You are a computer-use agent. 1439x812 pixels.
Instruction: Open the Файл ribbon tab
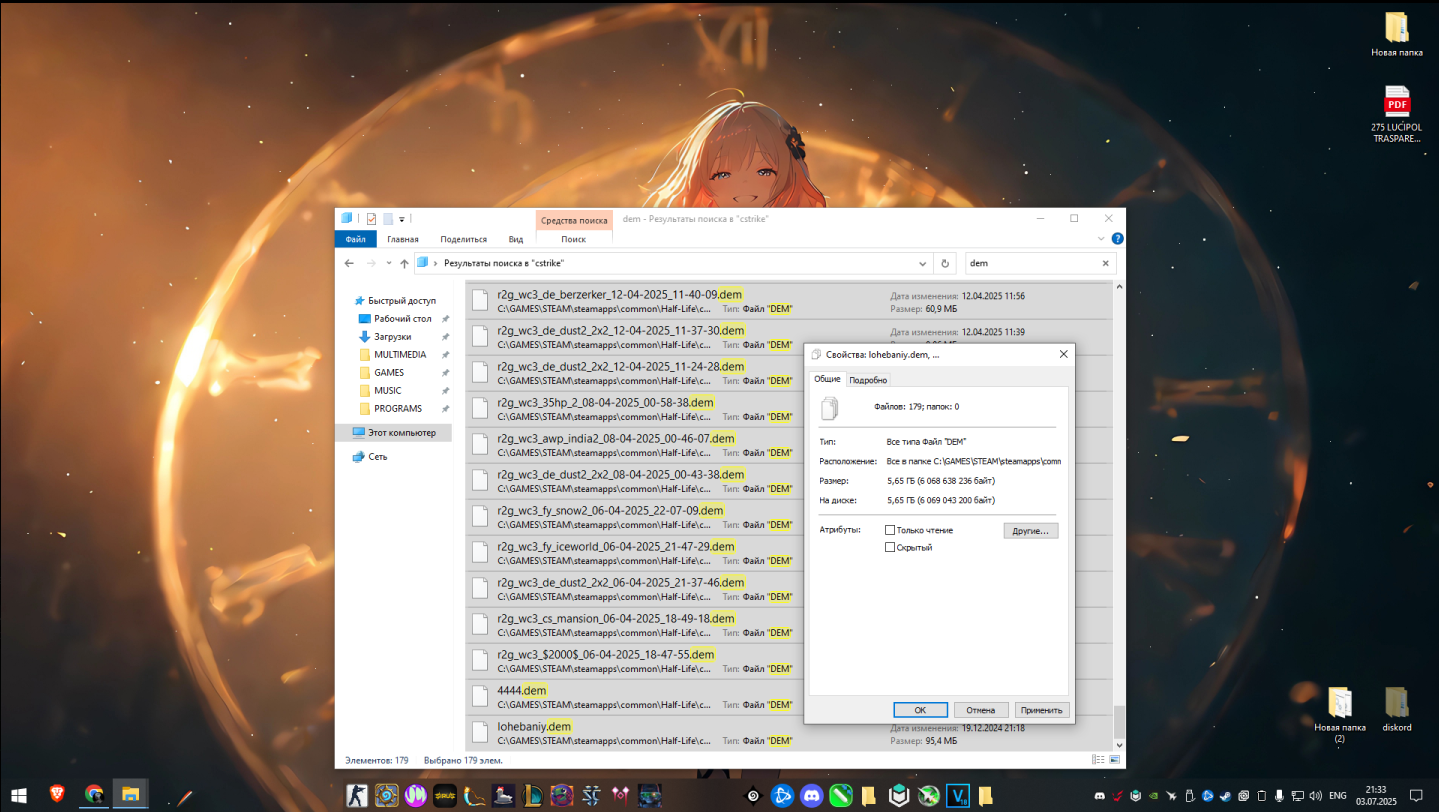[x=355, y=239]
